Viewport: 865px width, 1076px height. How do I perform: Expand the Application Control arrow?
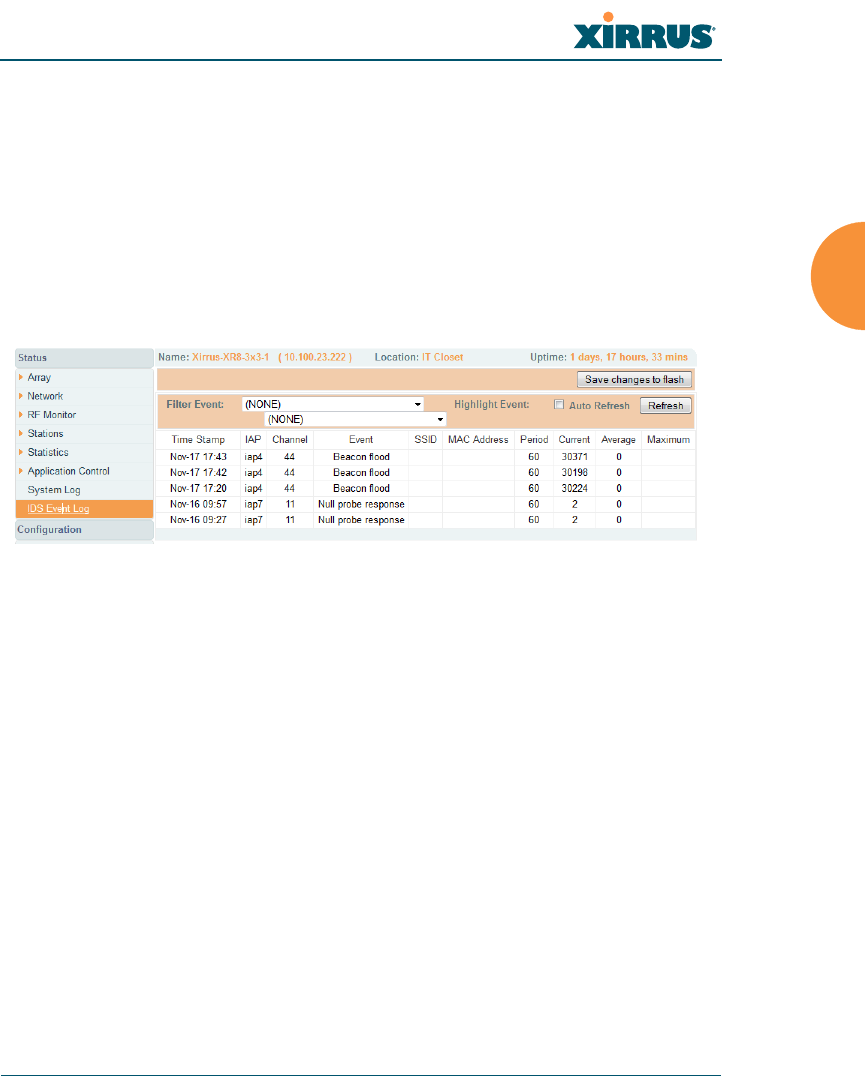coord(21,471)
